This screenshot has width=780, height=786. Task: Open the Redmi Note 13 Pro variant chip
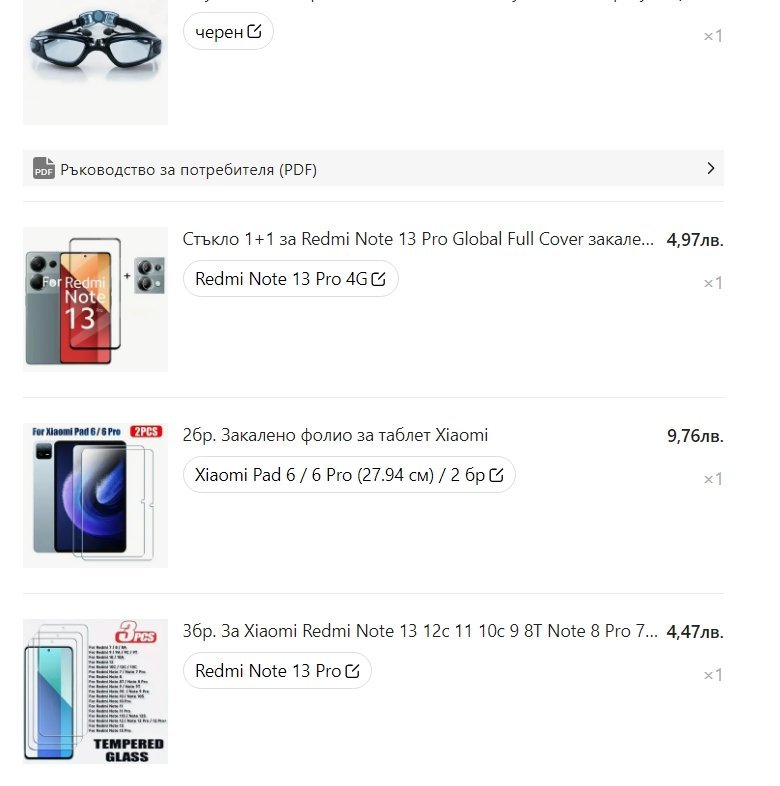click(277, 671)
